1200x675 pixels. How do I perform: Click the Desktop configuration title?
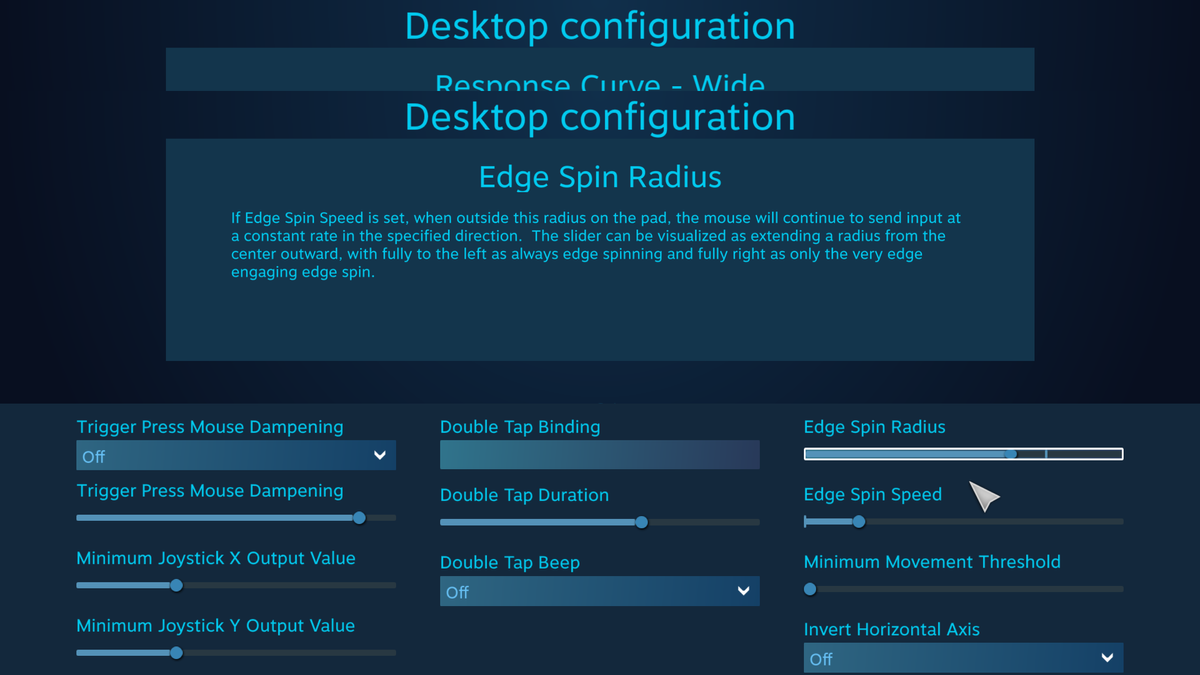click(x=599, y=117)
